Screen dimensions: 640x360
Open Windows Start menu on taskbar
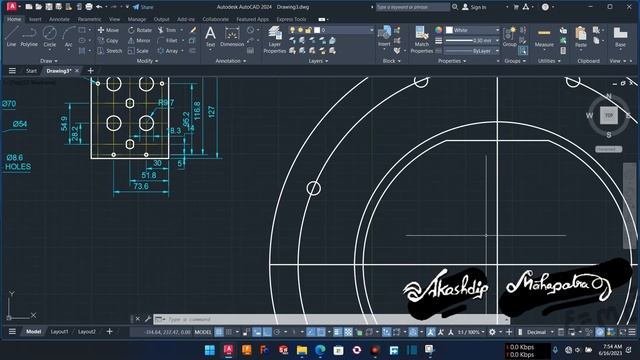pos(210,350)
